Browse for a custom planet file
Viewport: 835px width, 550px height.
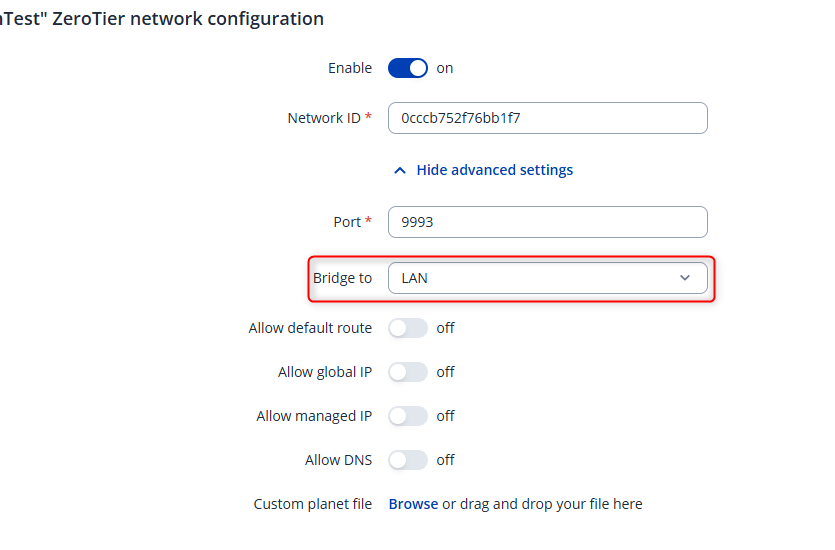point(413,504)
